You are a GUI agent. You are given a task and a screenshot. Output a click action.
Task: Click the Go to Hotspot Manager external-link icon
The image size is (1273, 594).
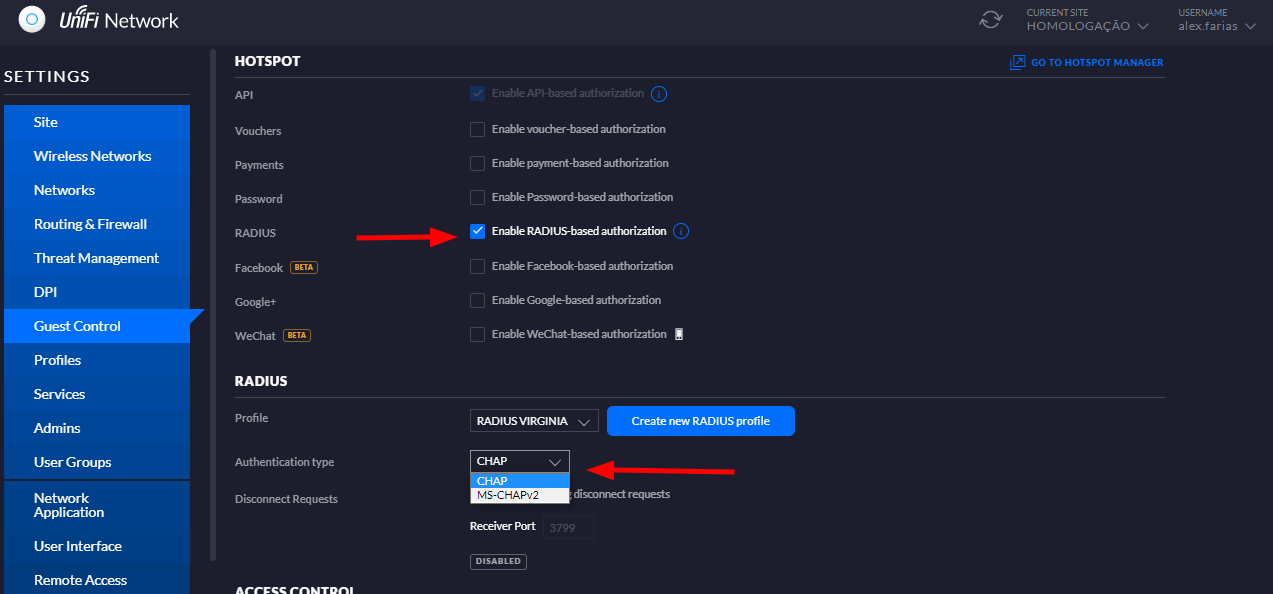tap(1017, 62)
